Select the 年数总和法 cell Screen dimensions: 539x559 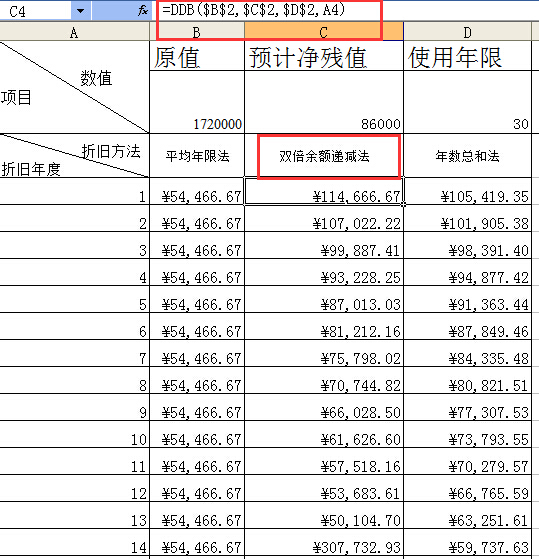[x=467, y=156]
